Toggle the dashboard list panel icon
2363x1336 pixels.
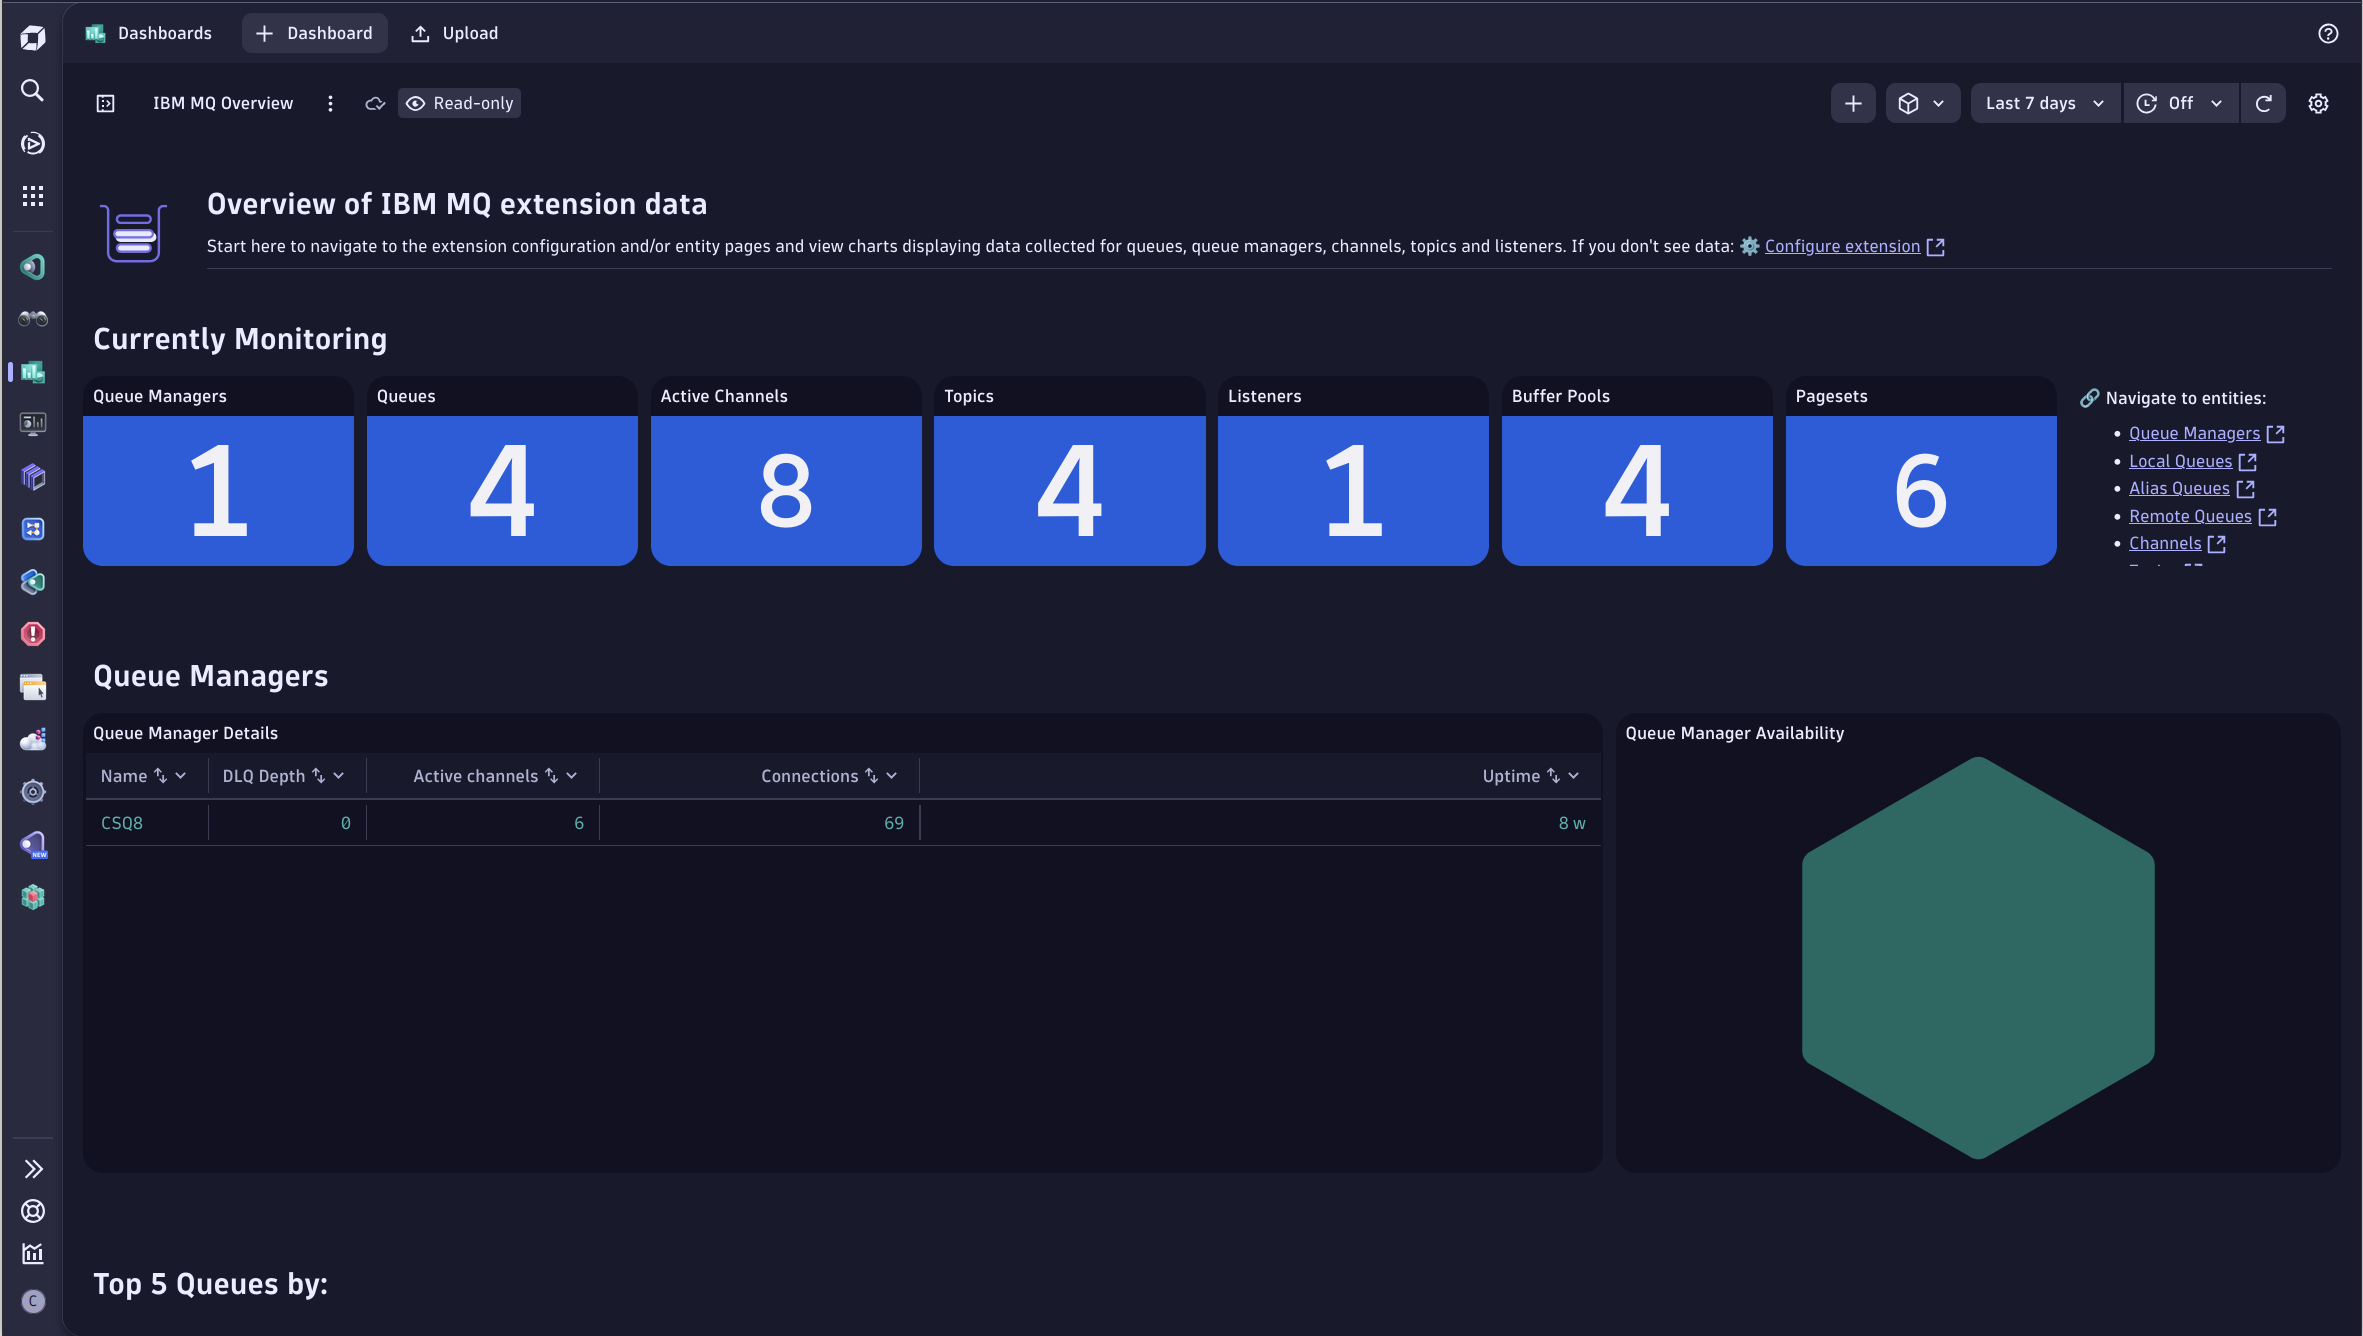(x=106, y=104)
